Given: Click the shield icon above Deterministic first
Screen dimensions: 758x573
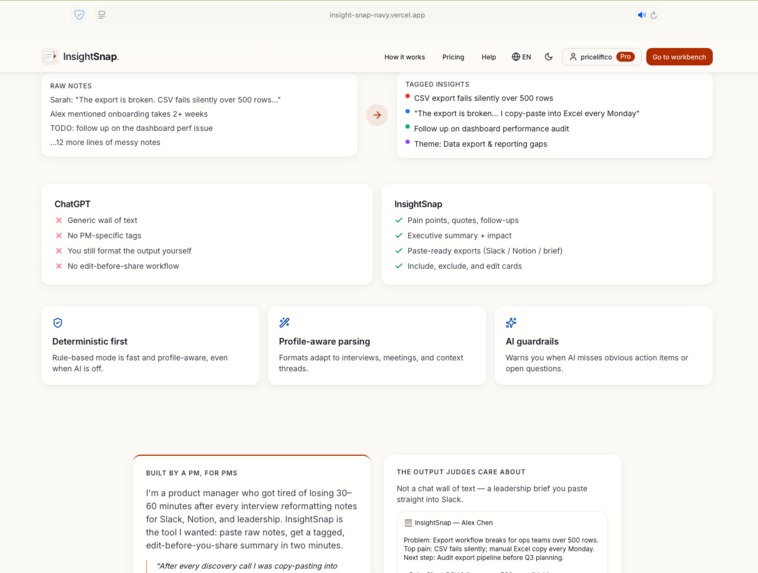Looking at the screenshot, I should point(58,323).
